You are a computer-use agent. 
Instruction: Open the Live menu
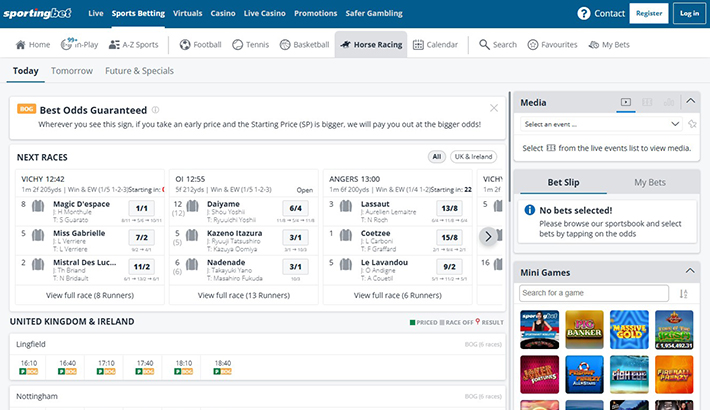96,14
